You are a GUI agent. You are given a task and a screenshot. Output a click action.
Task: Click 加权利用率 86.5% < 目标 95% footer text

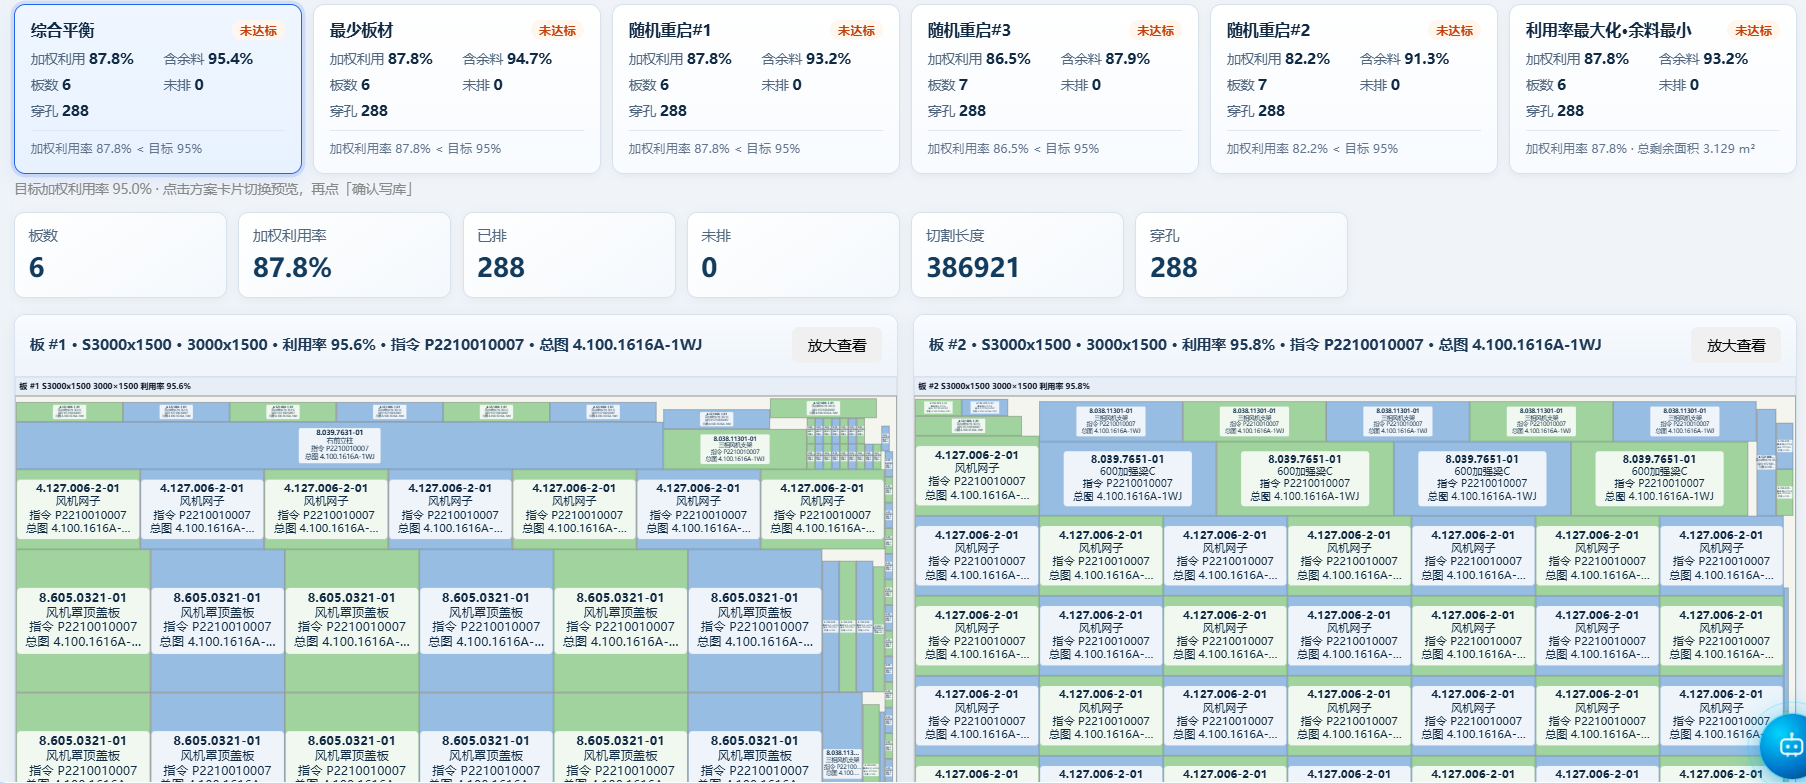1013,149
